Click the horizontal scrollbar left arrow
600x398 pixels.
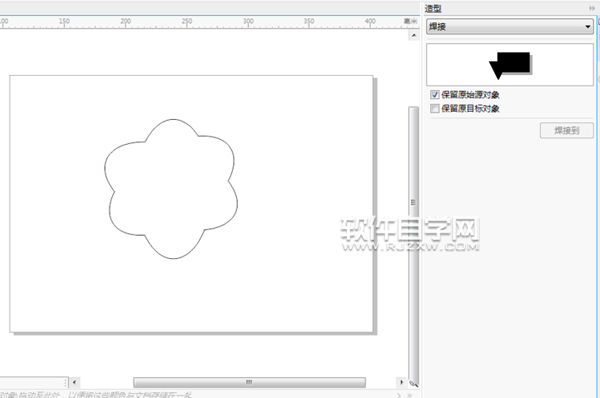click(74, 382)
